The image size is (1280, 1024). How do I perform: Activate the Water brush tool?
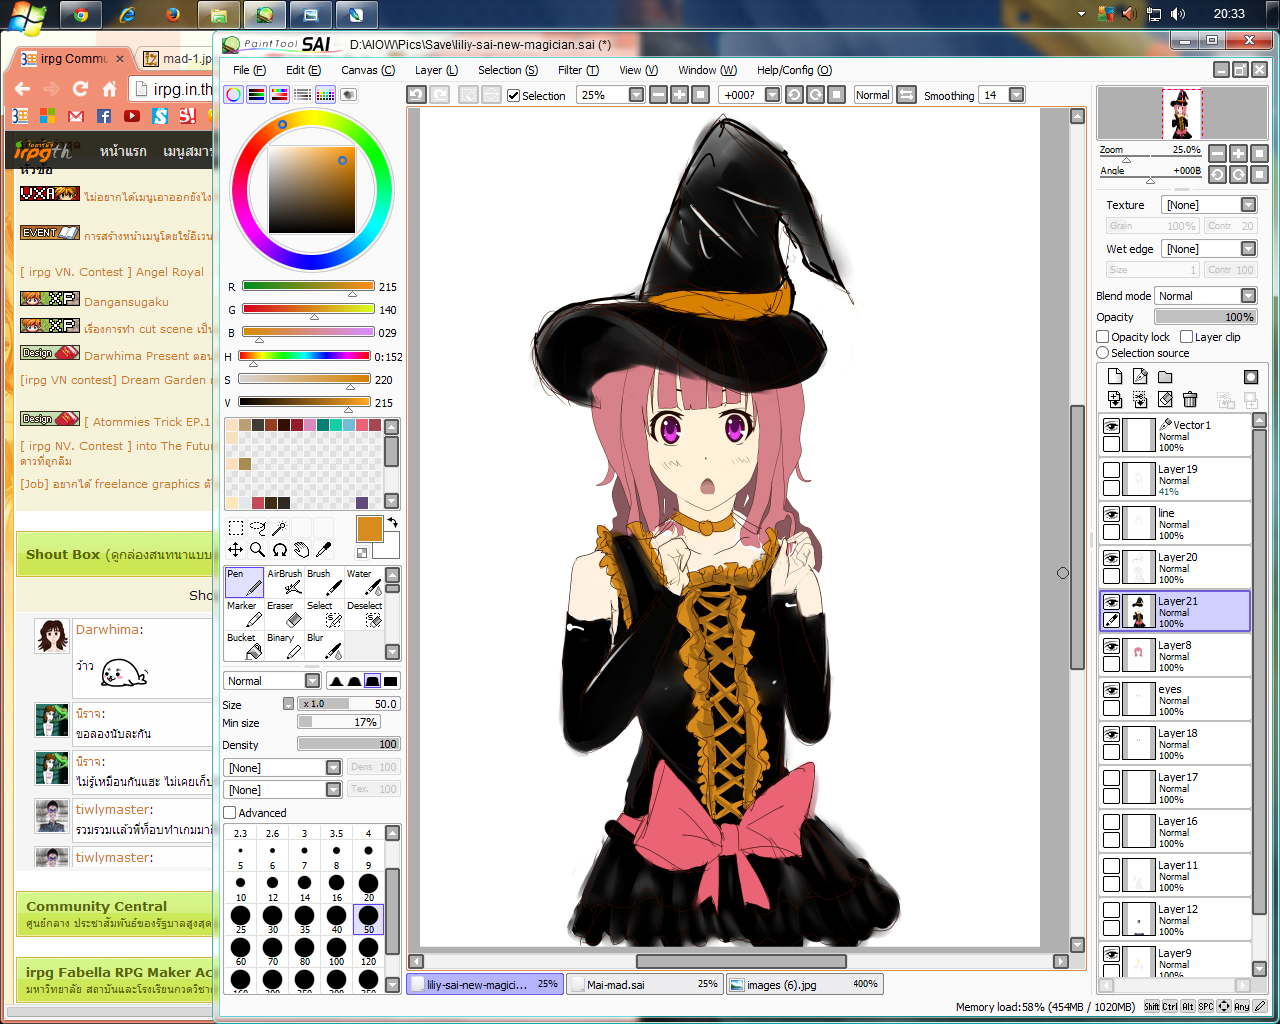click(x=364, y=582)
